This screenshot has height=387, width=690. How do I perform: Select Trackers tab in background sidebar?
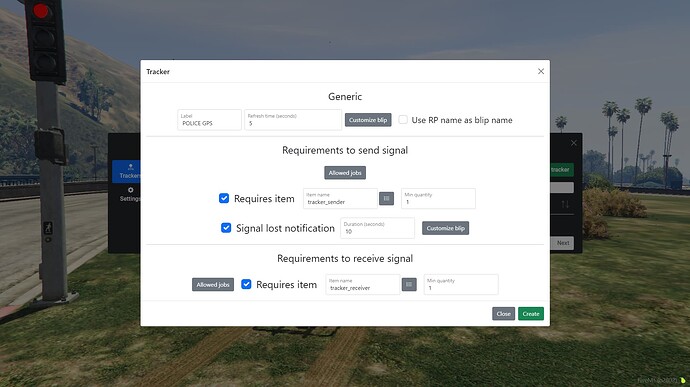[x=126, y=171]
